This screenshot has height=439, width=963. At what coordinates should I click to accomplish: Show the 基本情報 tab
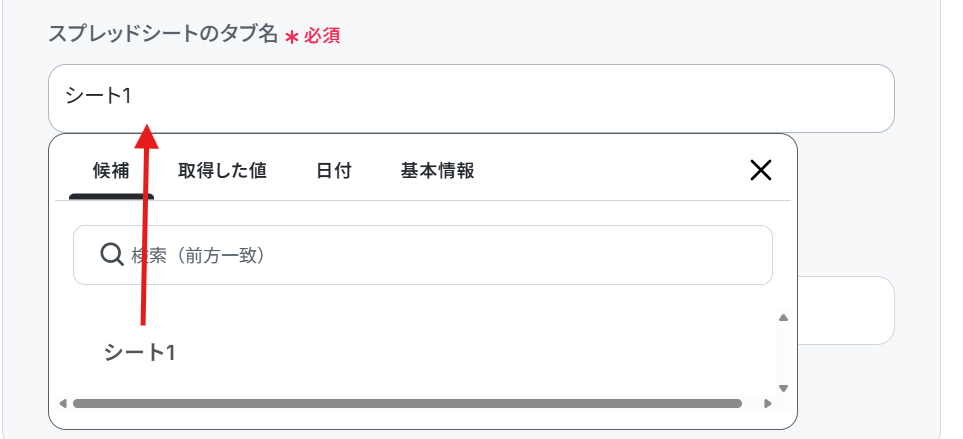point(437,171)
